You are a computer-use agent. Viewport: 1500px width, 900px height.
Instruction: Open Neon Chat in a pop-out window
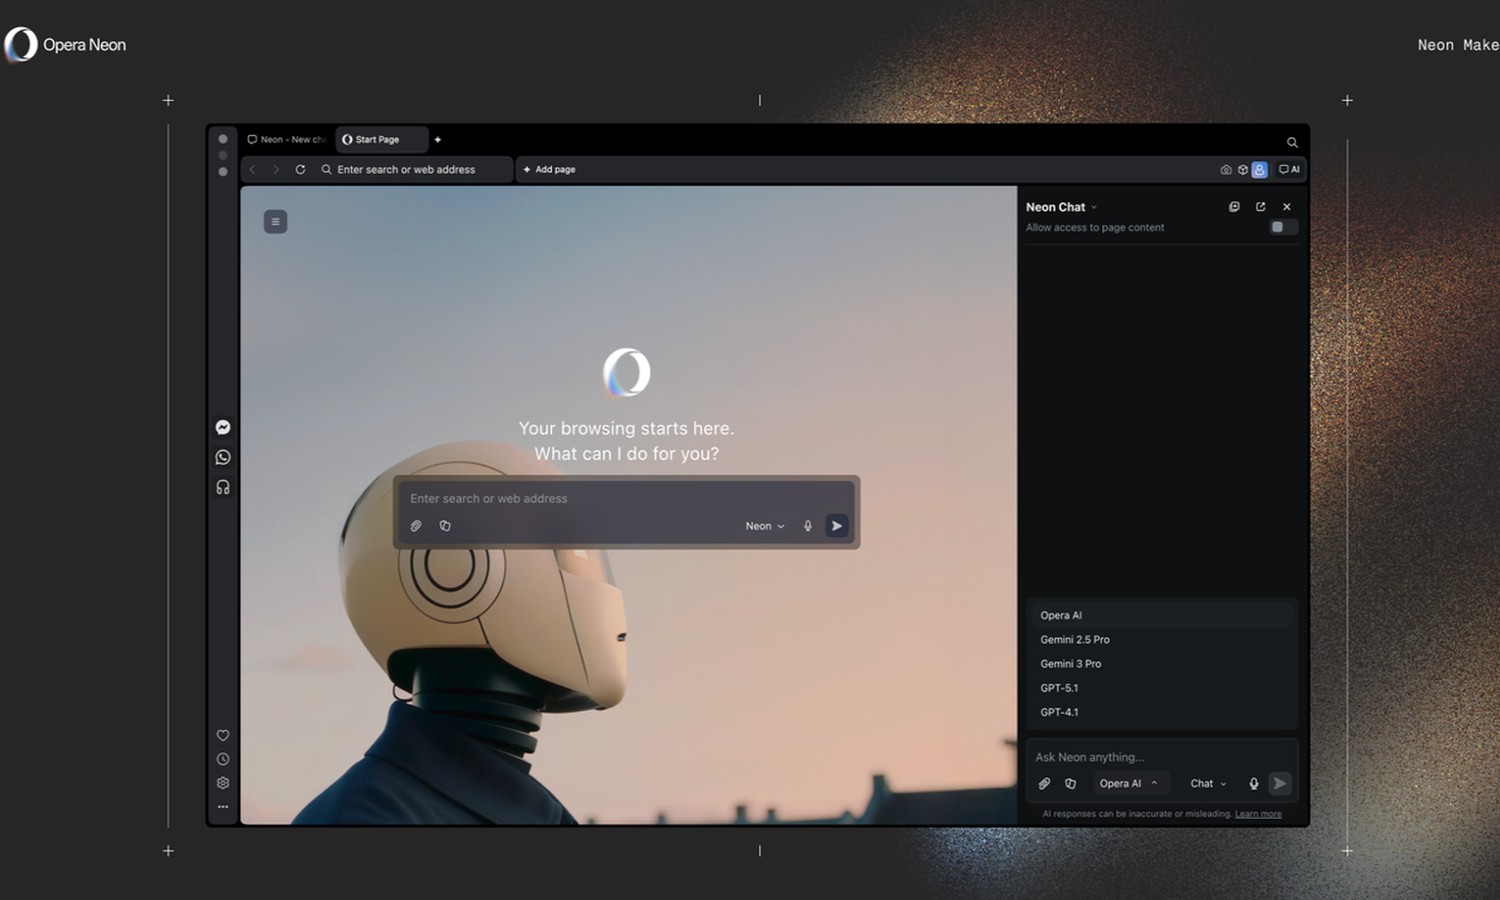point(1260,207)
